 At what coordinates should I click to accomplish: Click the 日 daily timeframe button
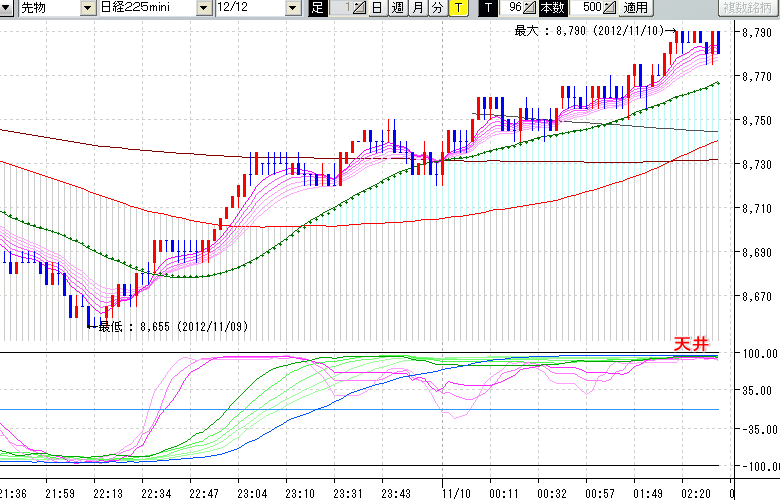coord(377,9)
